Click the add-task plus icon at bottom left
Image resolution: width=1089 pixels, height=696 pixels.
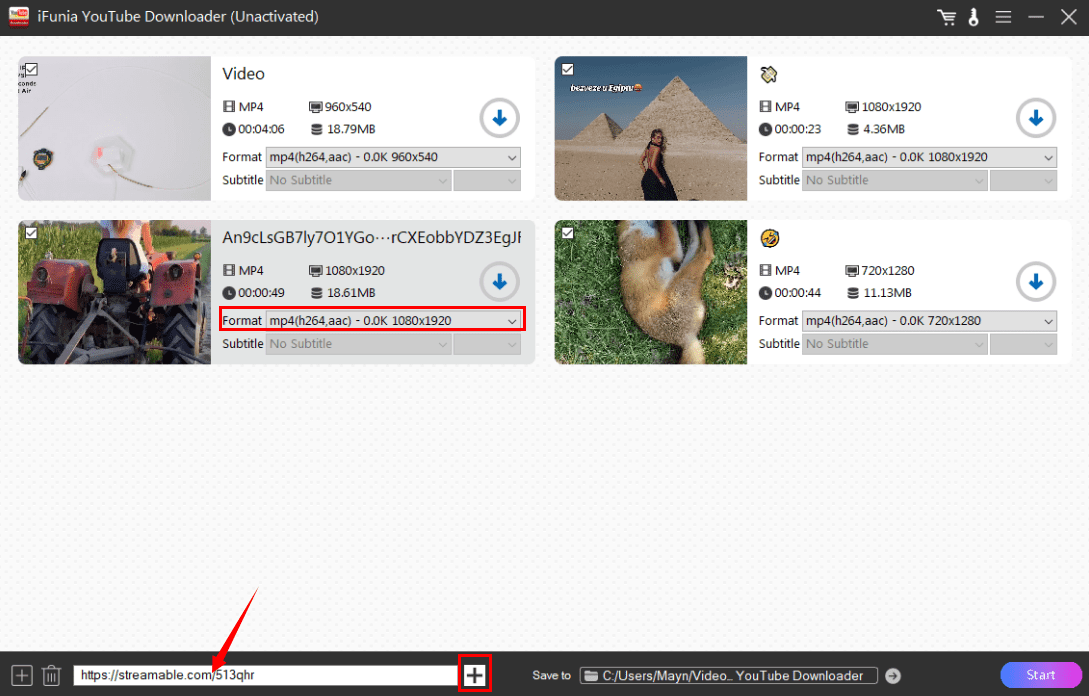pyautogui.click(x=22, y=676)
